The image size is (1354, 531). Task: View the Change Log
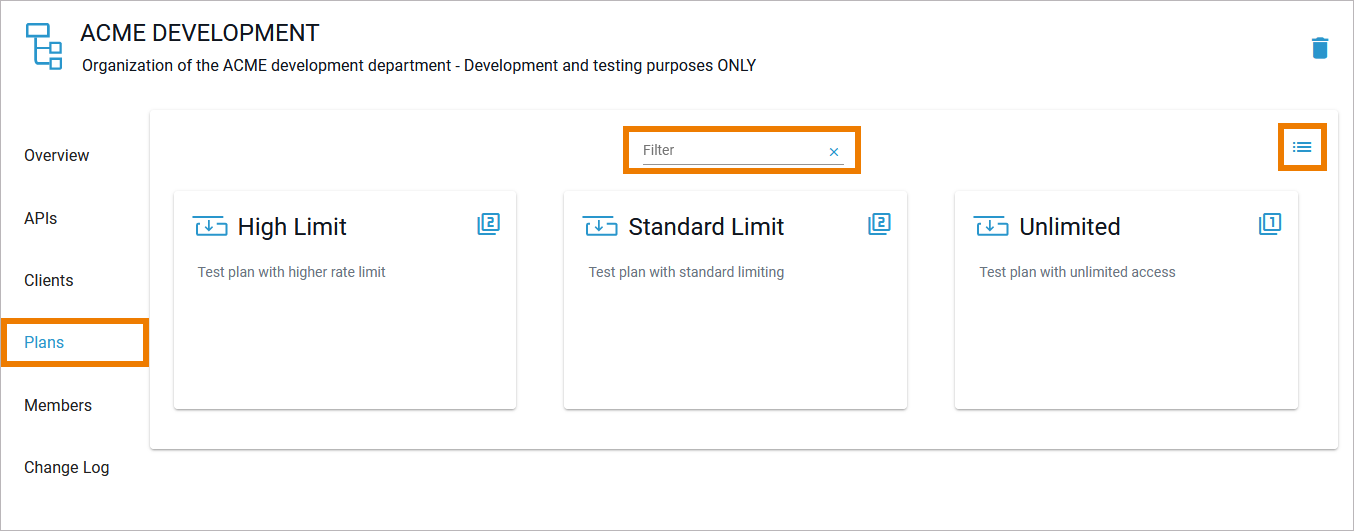click(x=67, y=467)
